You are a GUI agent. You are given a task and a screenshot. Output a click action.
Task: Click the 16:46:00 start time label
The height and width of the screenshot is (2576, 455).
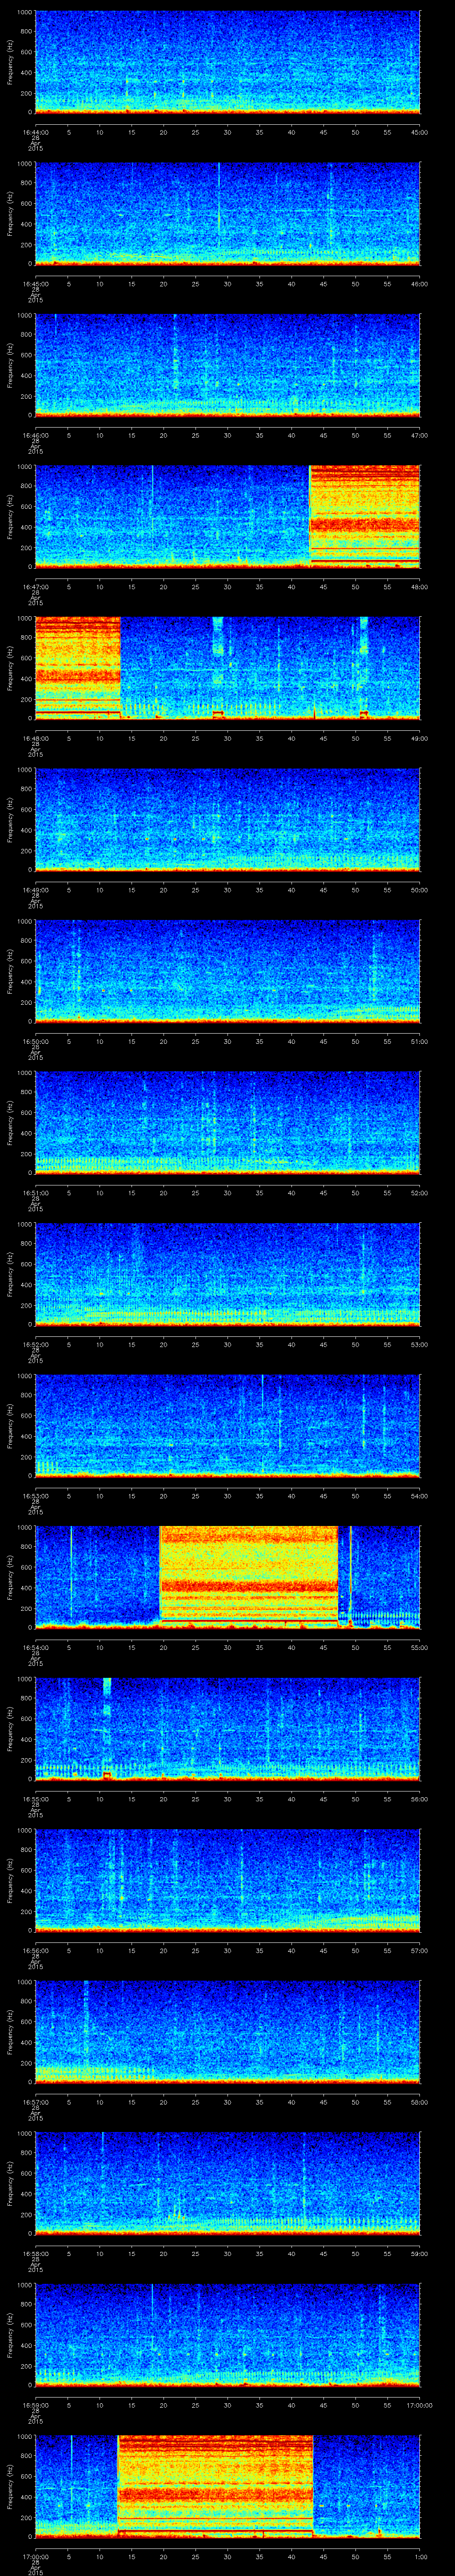point(36,435)
